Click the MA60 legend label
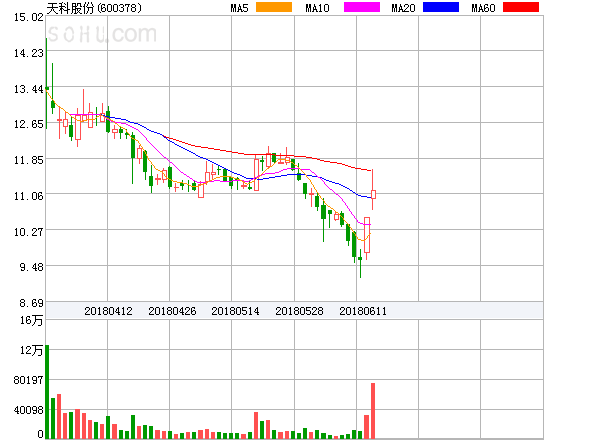The width and height of the screenshot is (600, 440). pyautogui.click(x=483, y=8)
